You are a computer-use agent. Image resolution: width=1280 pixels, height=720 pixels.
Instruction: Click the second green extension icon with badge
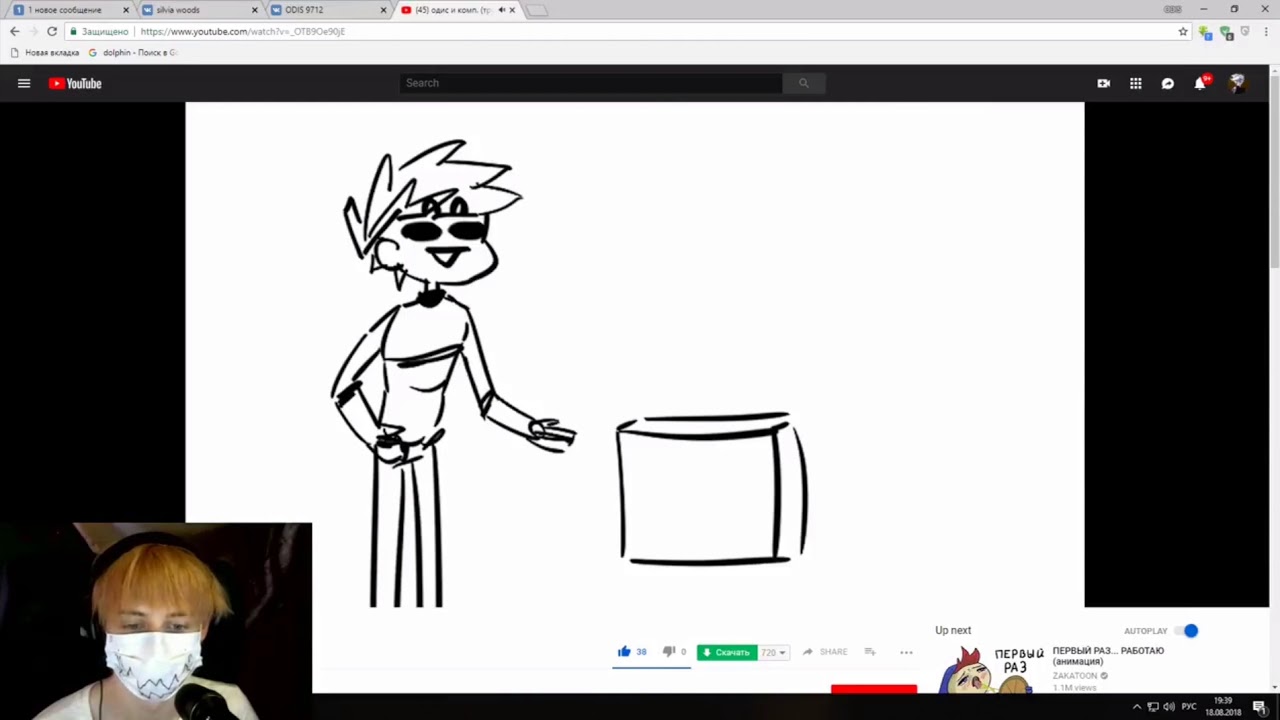pos(1226,32)
